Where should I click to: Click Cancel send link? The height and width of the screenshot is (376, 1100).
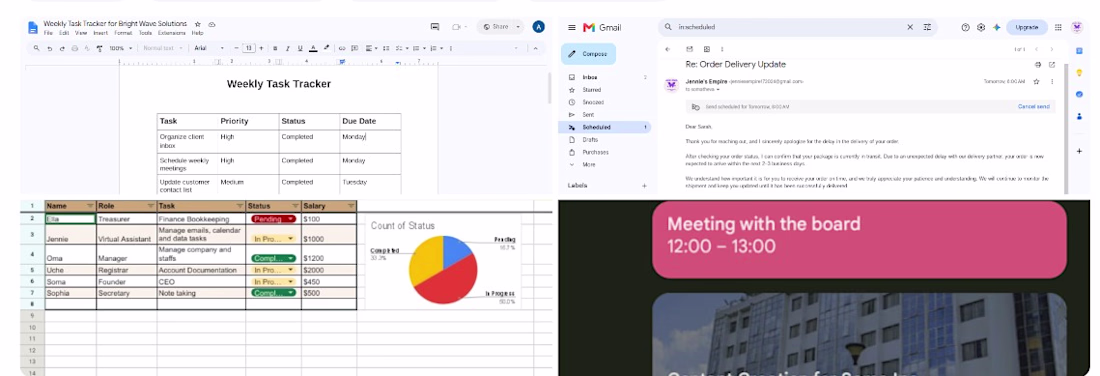(1033, 107)
